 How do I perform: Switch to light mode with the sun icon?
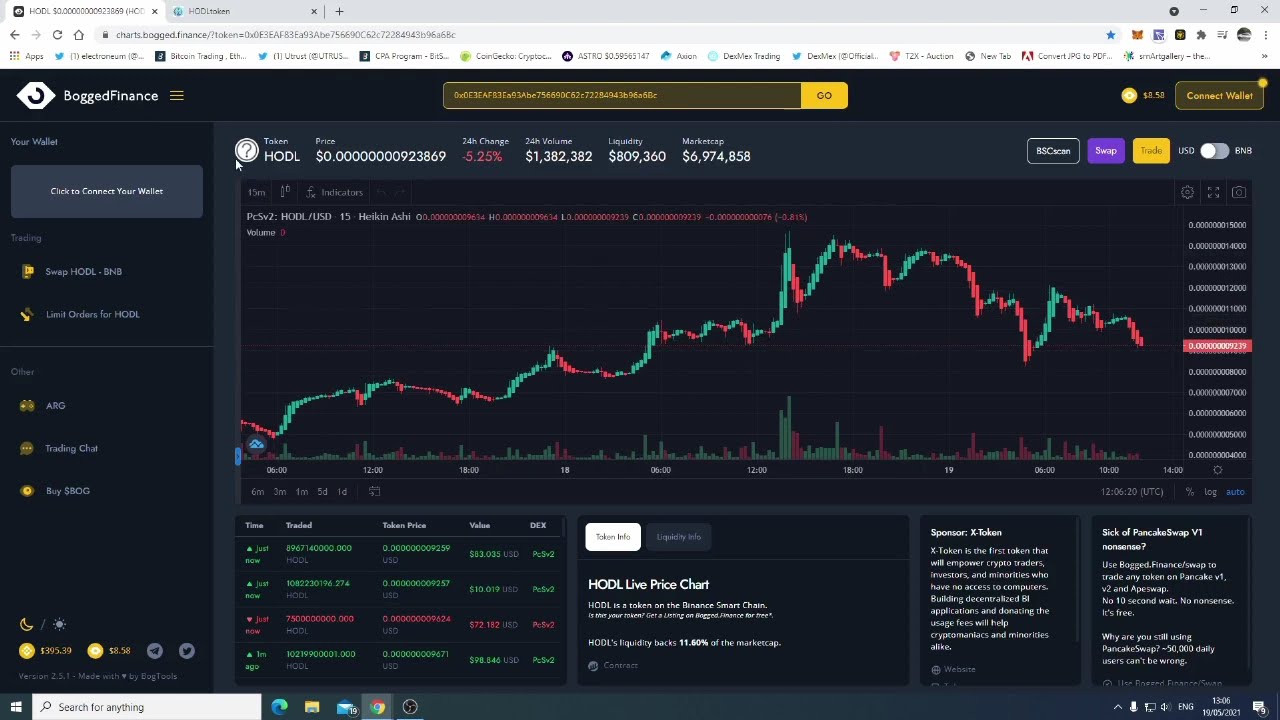(x=59, y=624)
